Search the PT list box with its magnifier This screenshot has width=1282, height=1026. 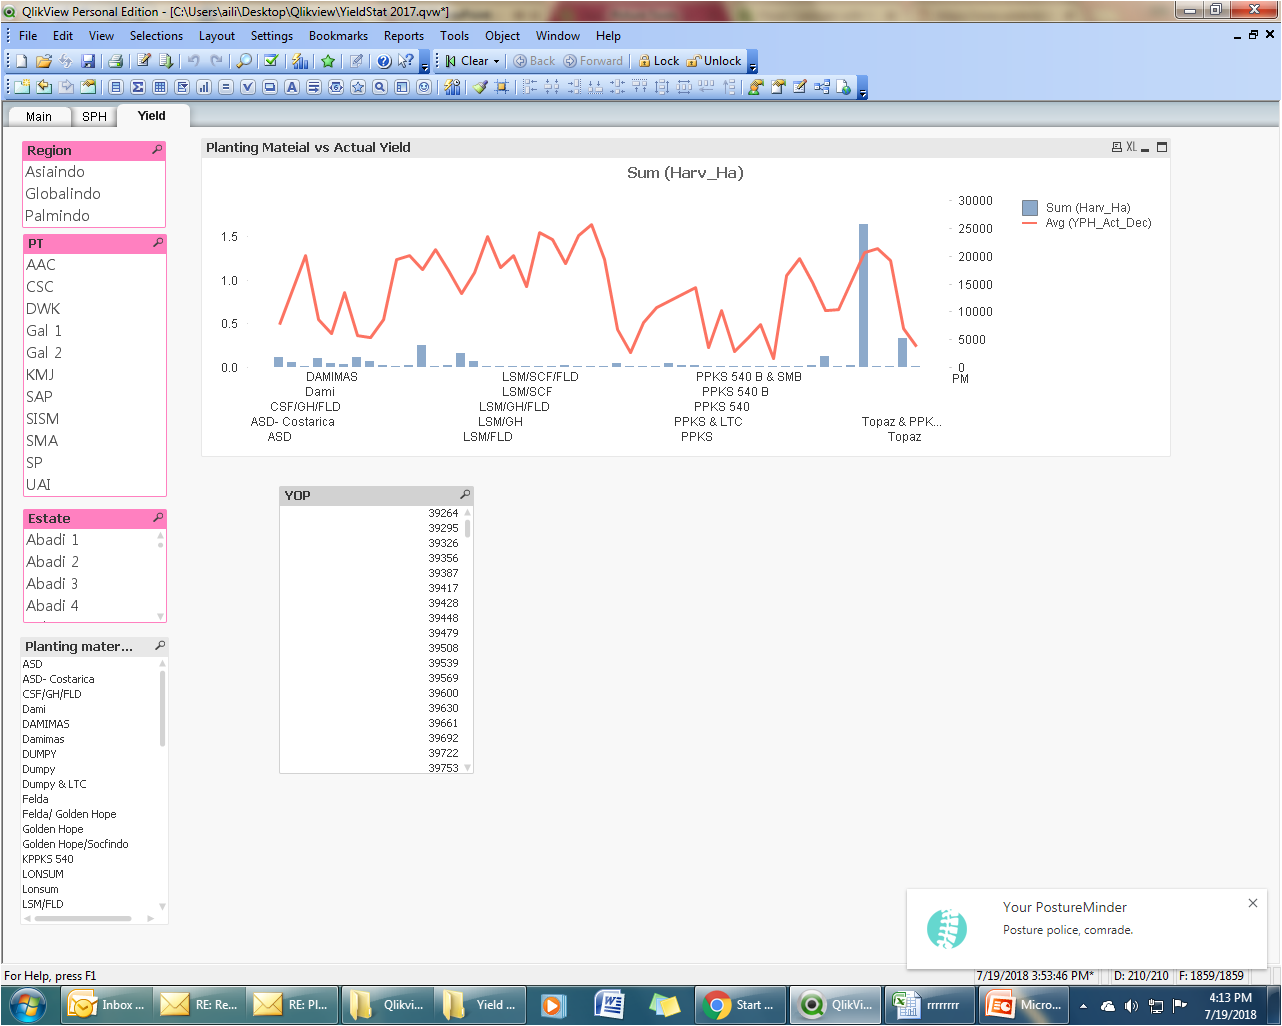coord(158,243)
